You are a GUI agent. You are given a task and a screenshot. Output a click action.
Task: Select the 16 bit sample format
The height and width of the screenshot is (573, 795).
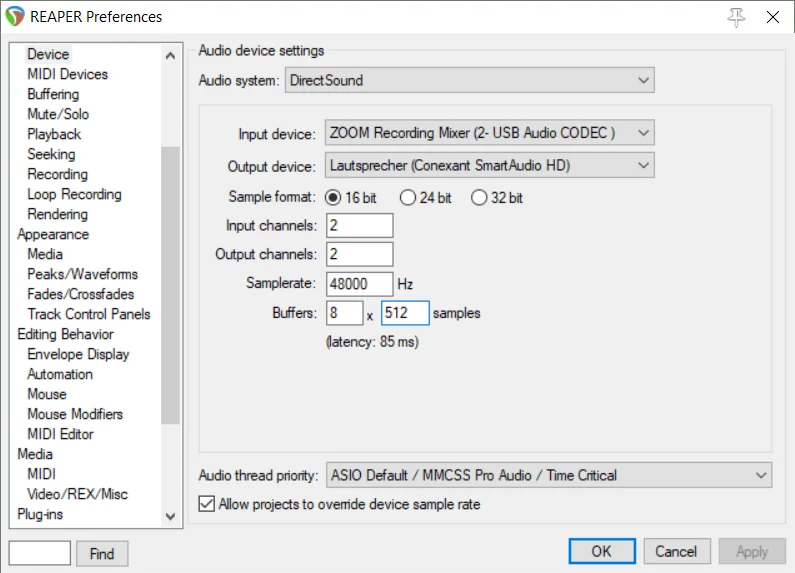point(333,198)
